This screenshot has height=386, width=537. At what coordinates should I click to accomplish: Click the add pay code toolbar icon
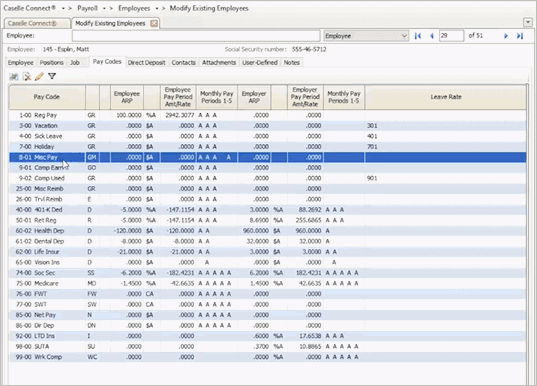[x=14, y=77]
